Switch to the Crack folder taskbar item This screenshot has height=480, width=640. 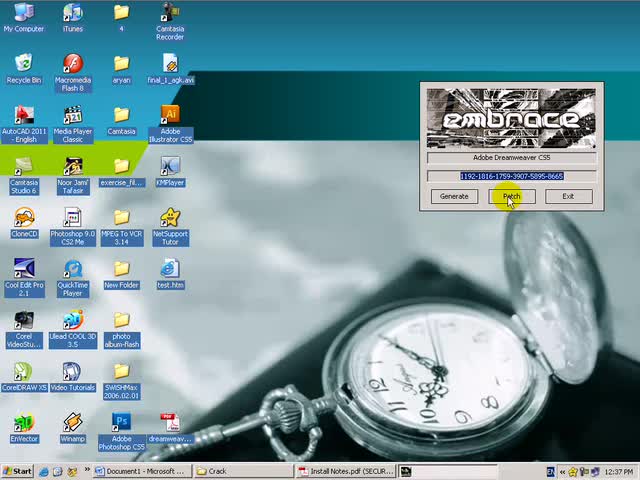[243, 471]
